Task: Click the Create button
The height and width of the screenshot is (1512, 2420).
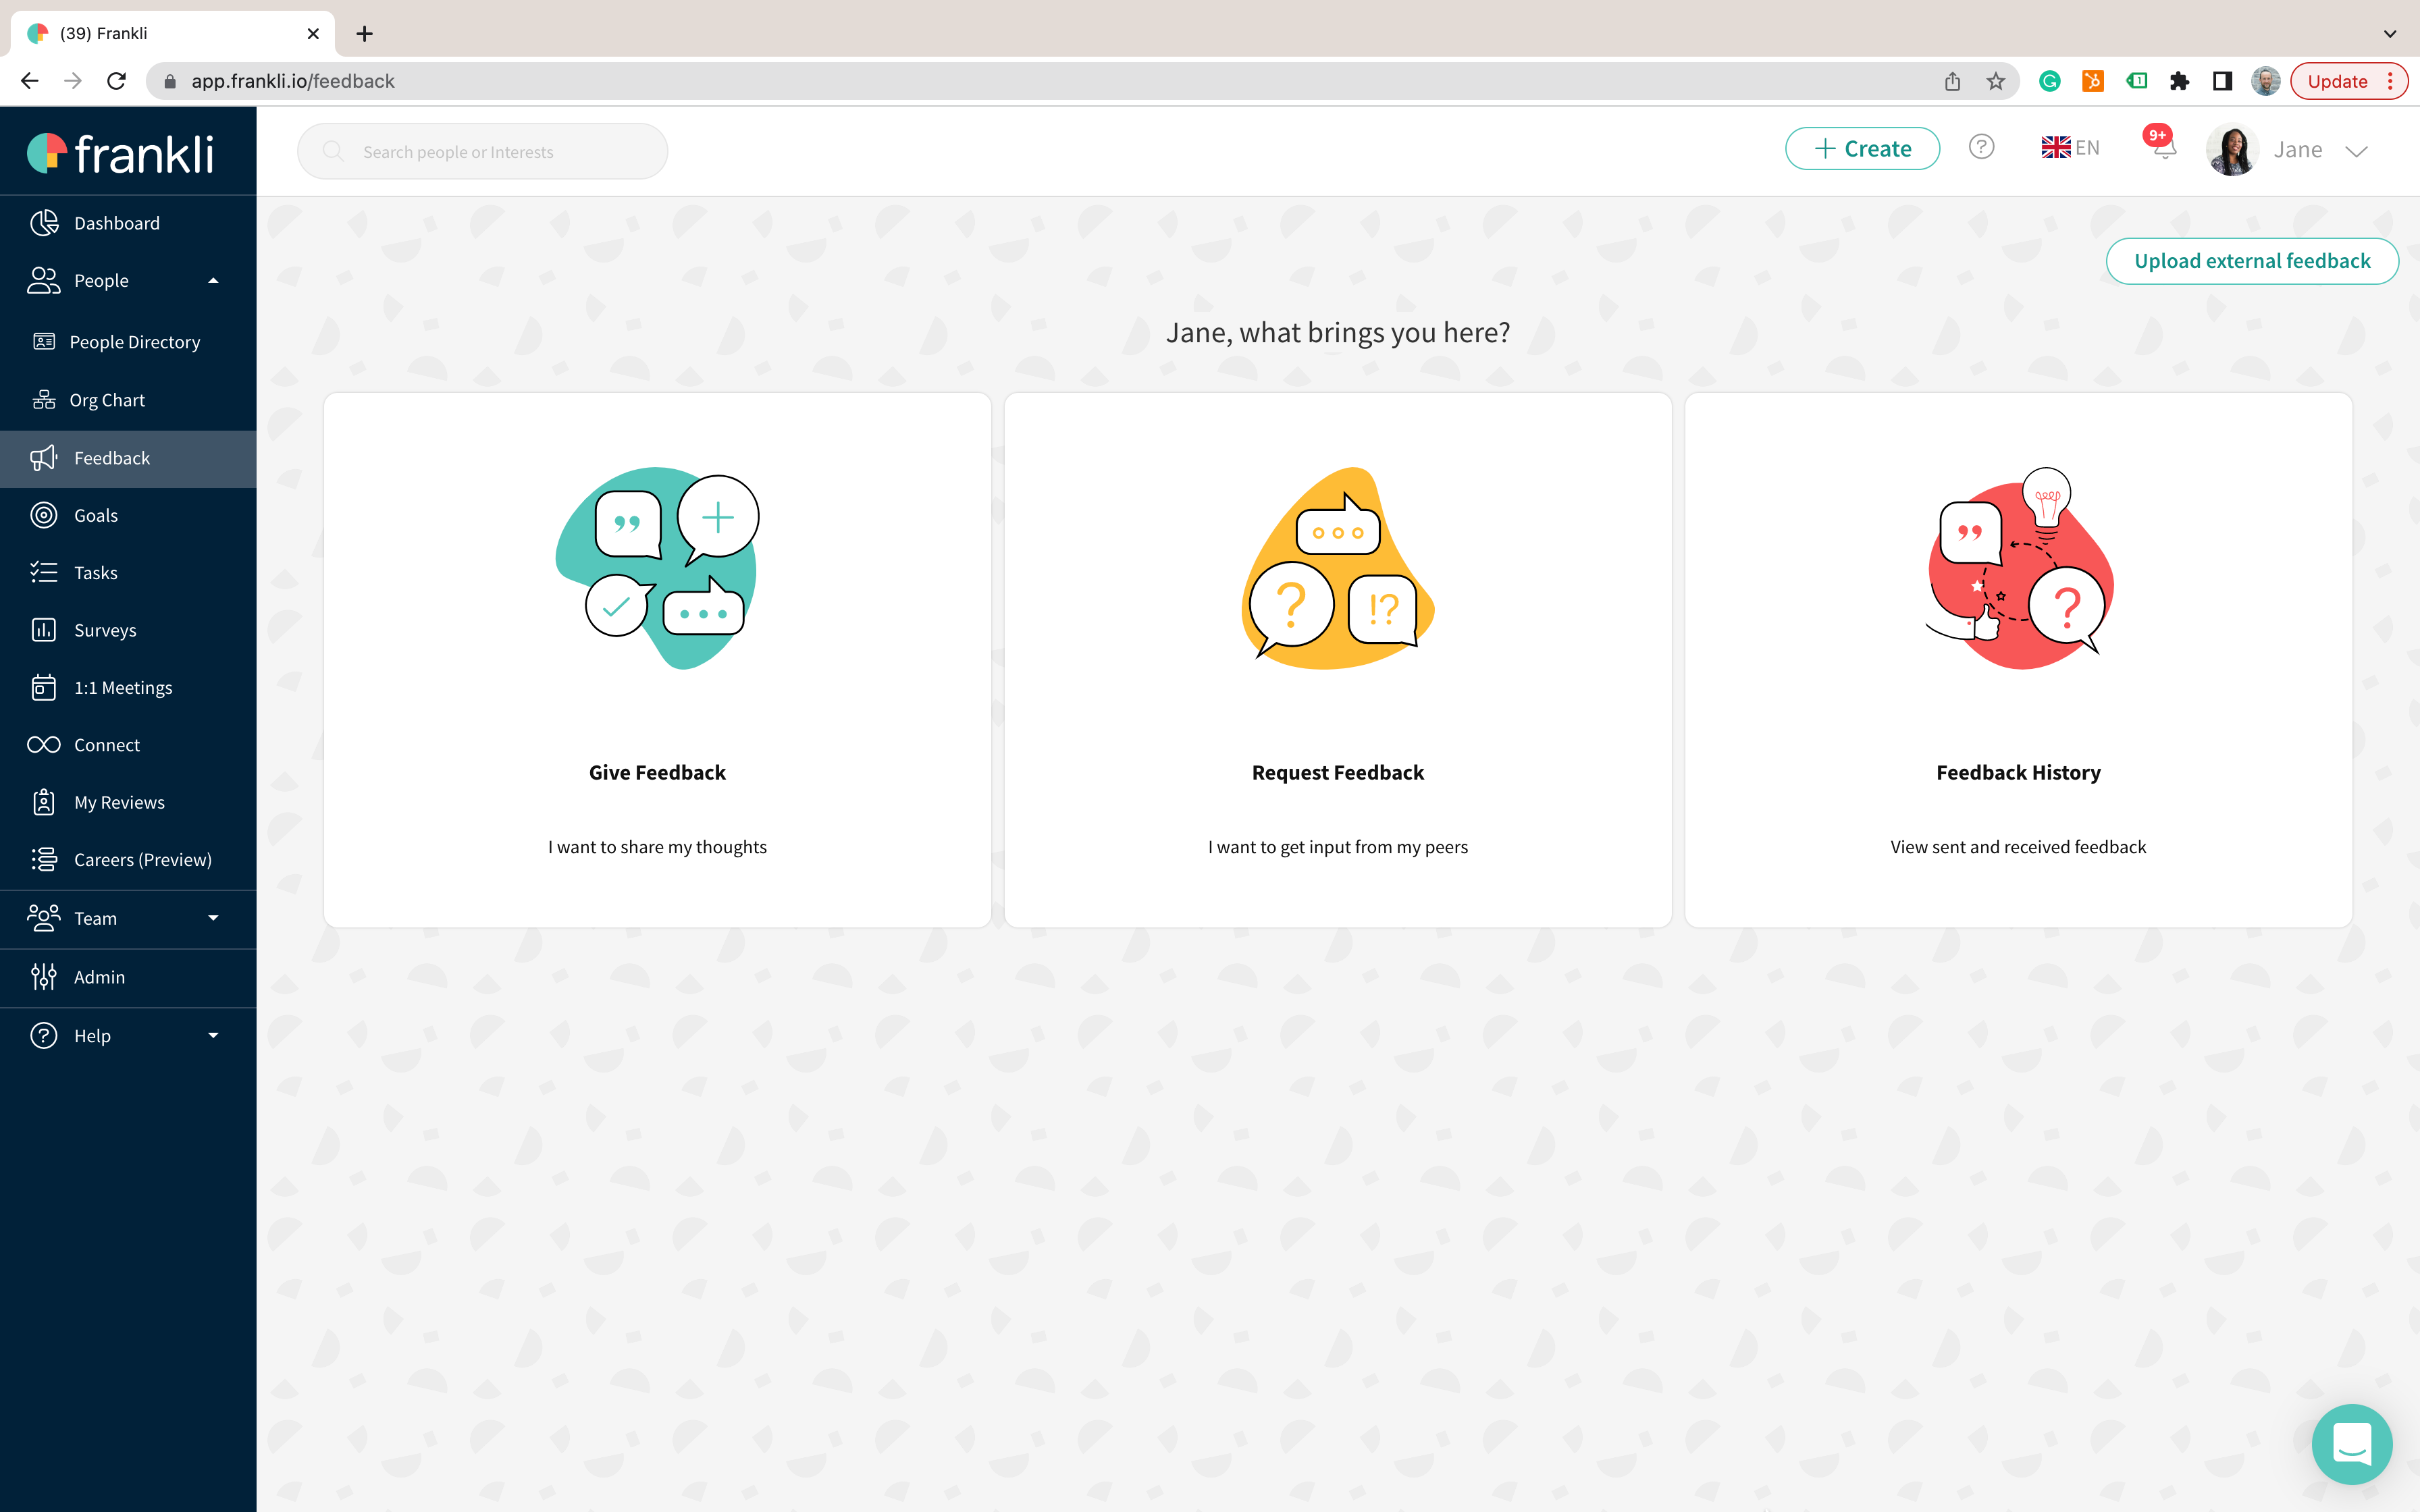Action: point(1862,149)
